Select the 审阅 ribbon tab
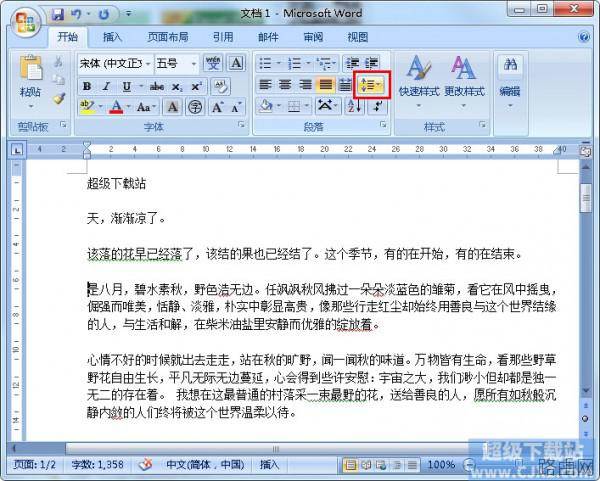Image resolution: width=600 pixels, height=481 pixels. click(313, 37)
